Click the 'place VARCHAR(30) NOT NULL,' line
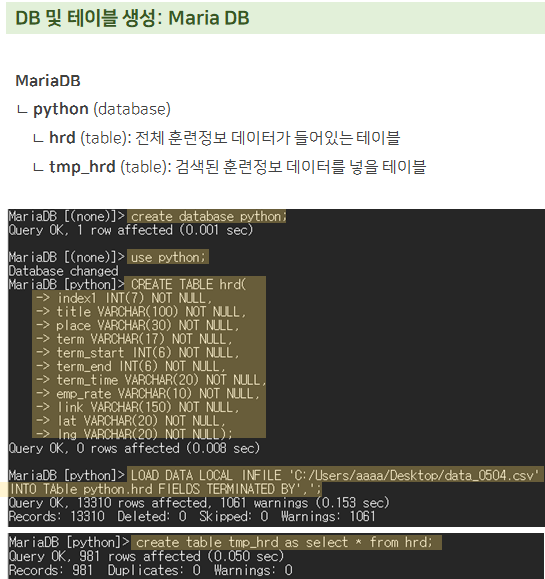This screenshot has height=579, width=545. (148, 325)
